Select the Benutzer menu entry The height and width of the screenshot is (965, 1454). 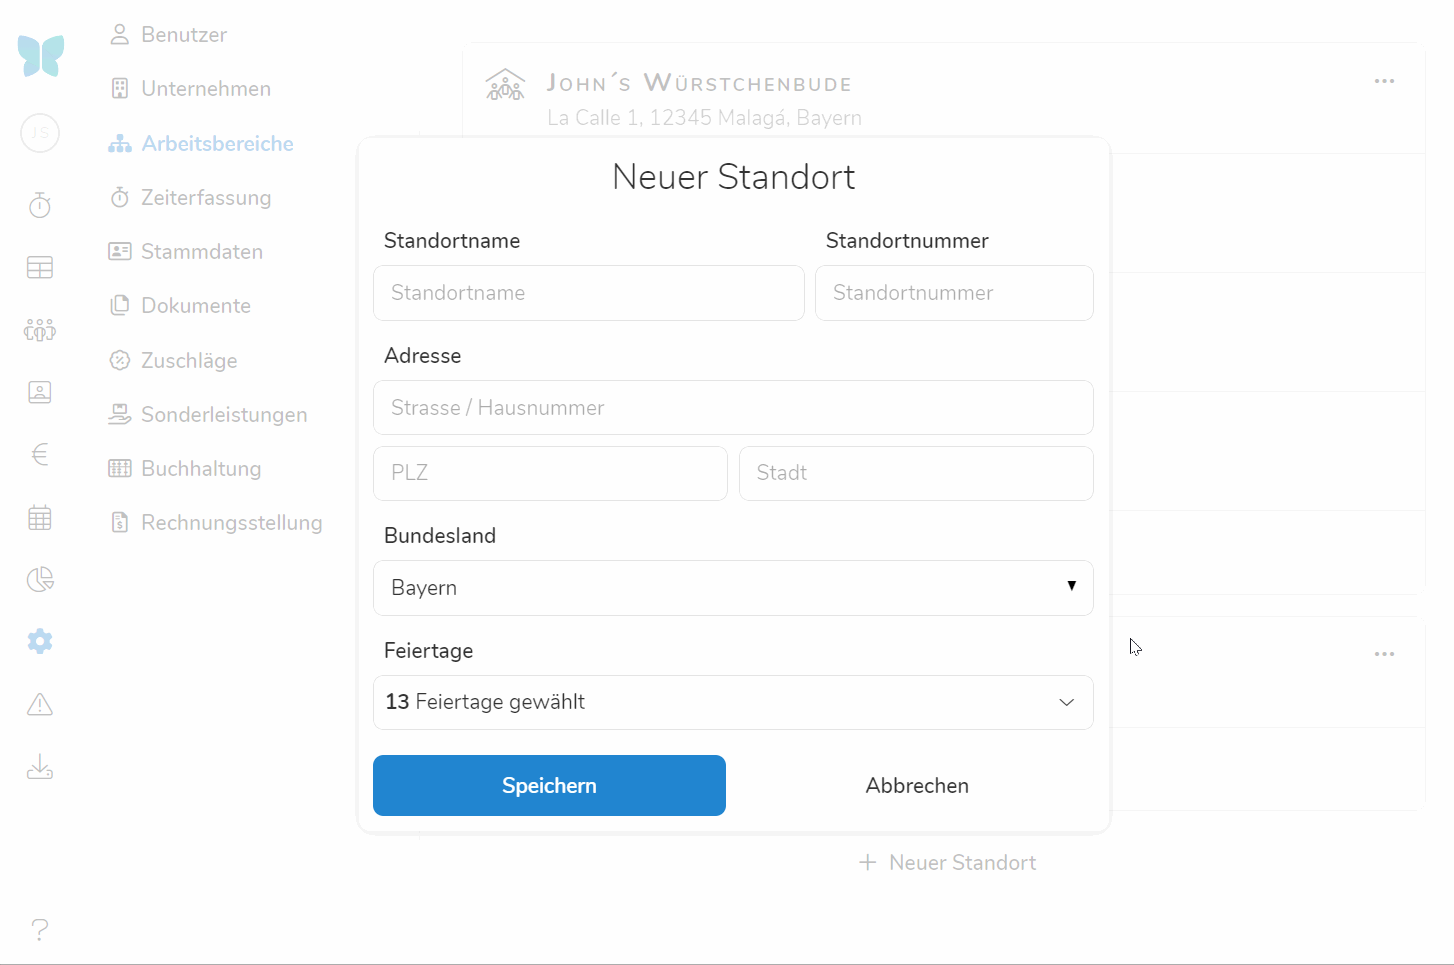[183, 35]
